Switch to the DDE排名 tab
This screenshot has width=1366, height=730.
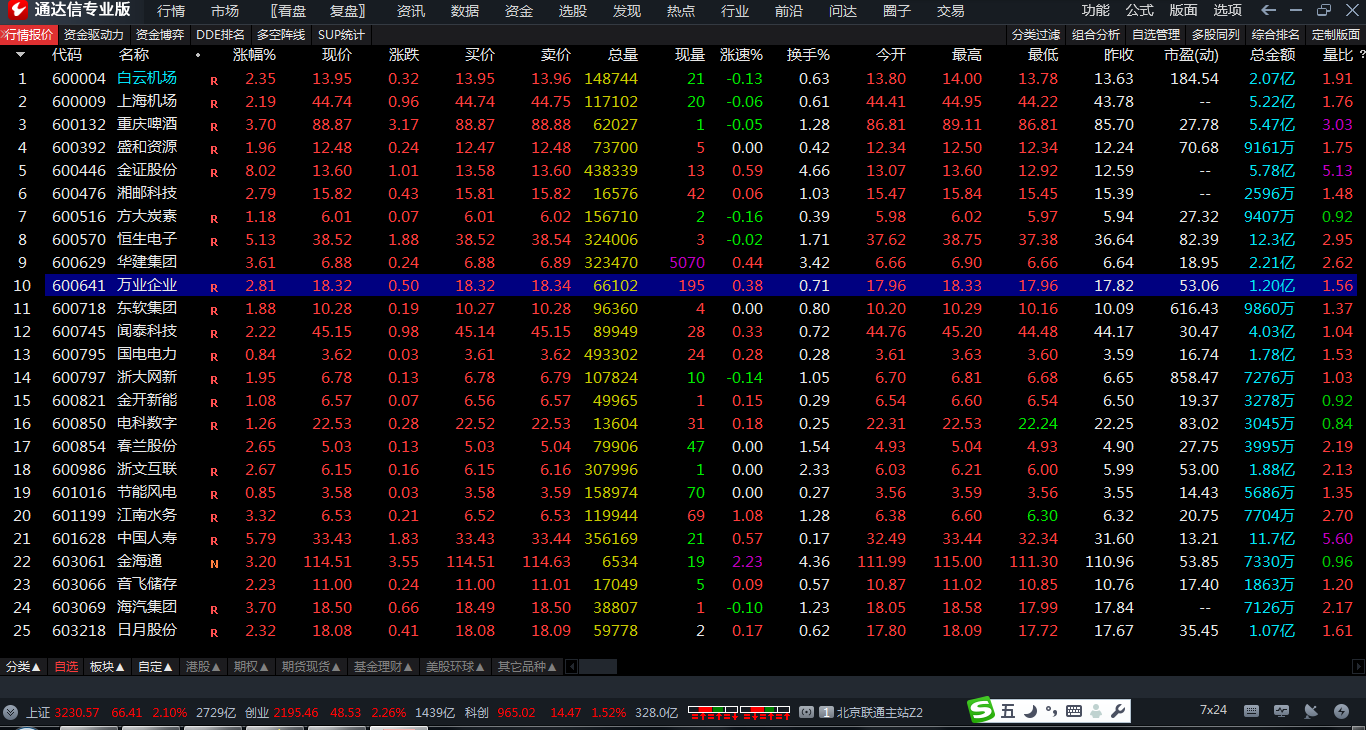click(220, 34)
